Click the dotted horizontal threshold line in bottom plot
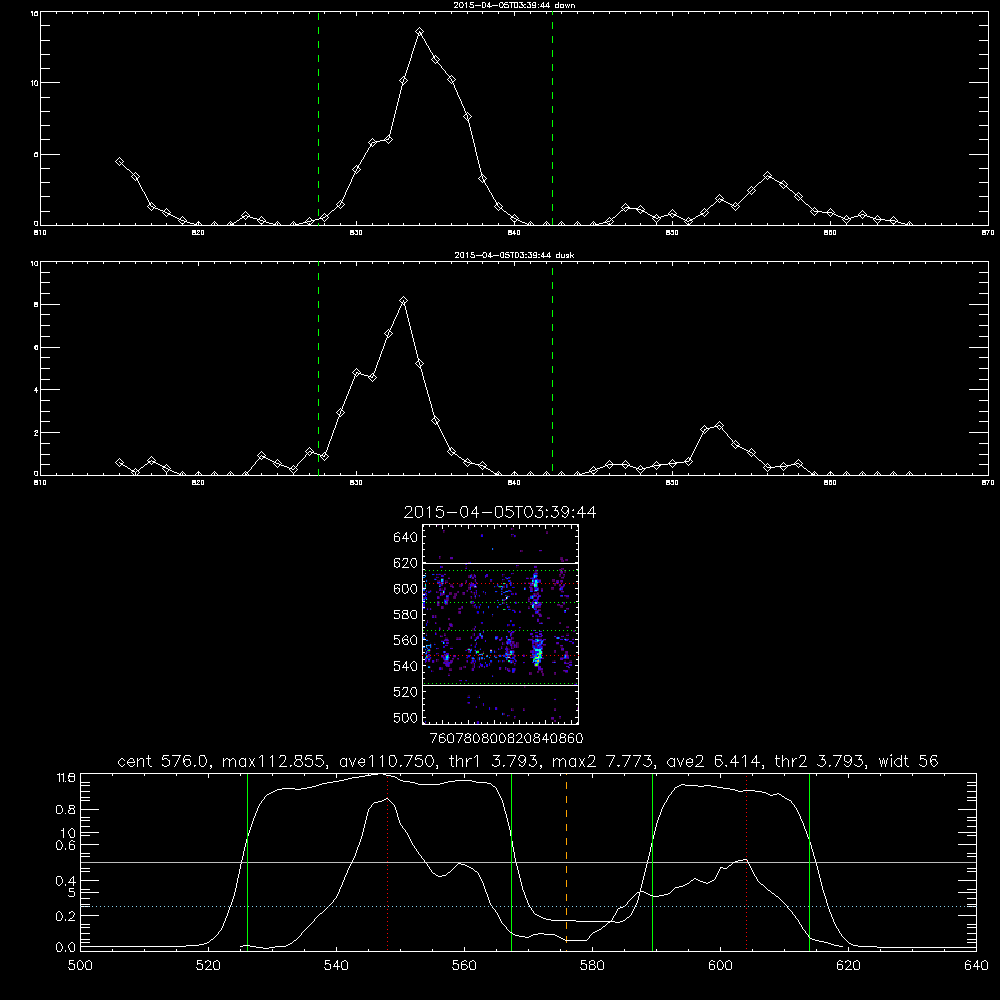Screen dimensions: 1000x1000 pos(528,906)
